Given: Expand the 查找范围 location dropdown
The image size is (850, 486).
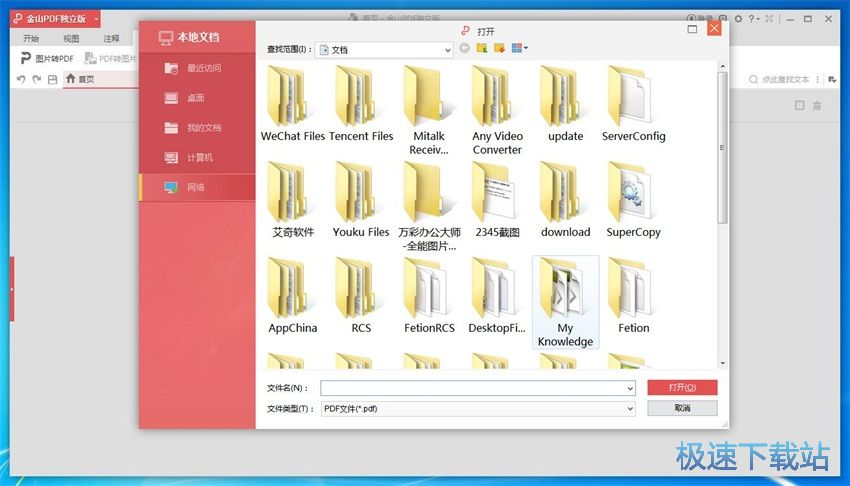Looking at the screenshot, I should [448, 50].
